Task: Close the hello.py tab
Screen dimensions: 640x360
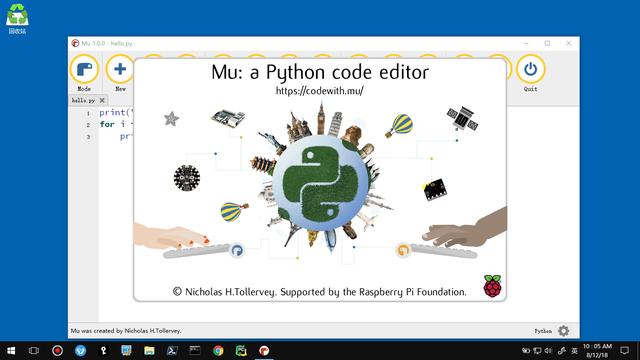Action: (x=102, y=100)
